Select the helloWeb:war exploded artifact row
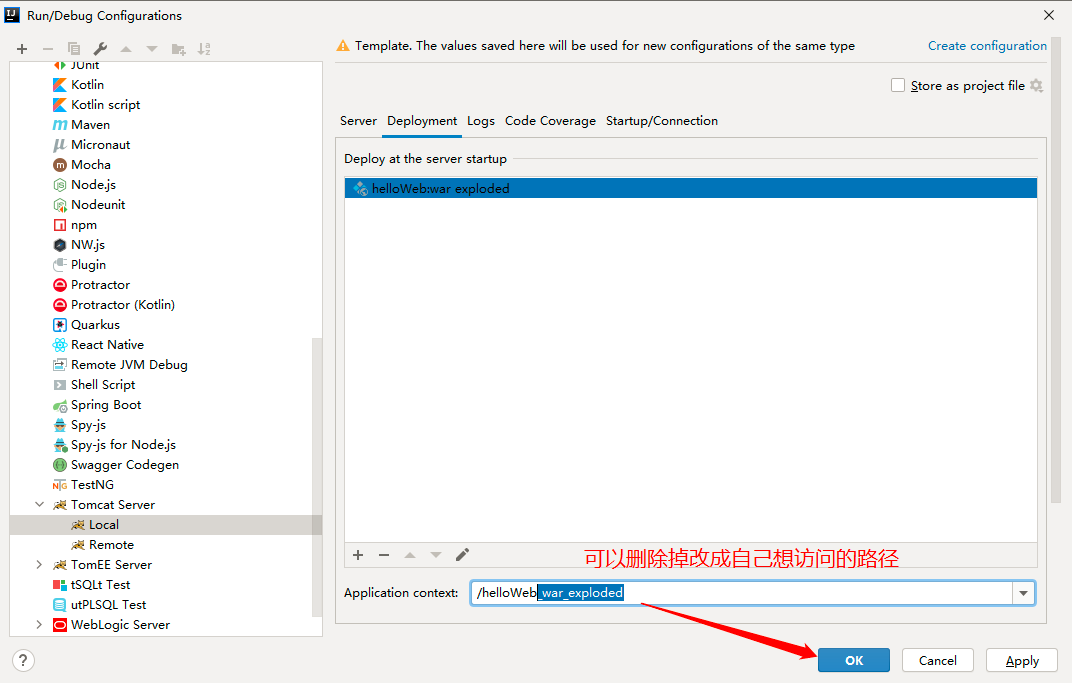This screenshot has height=683, width=1072. point(691,189)
